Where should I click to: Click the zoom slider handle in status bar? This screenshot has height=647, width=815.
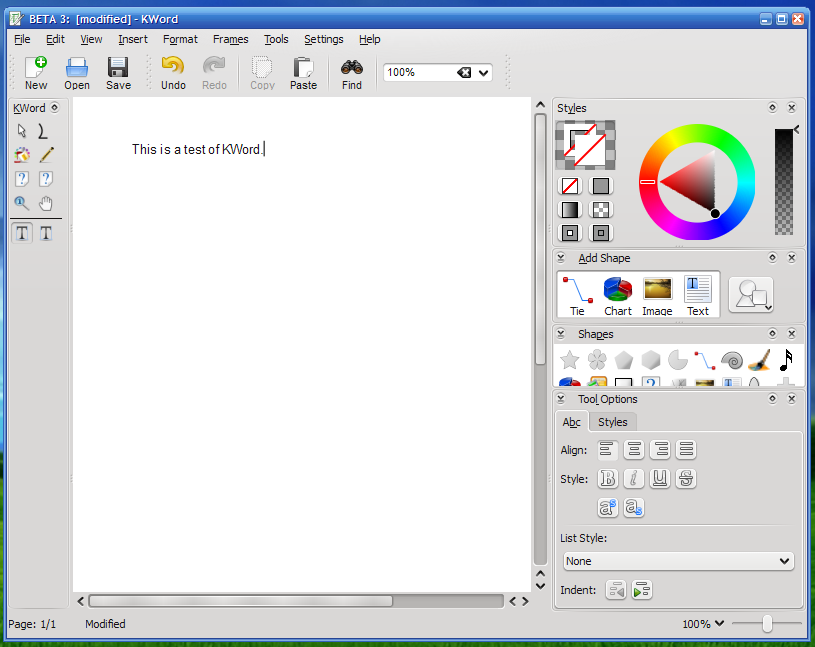(767, 624)
